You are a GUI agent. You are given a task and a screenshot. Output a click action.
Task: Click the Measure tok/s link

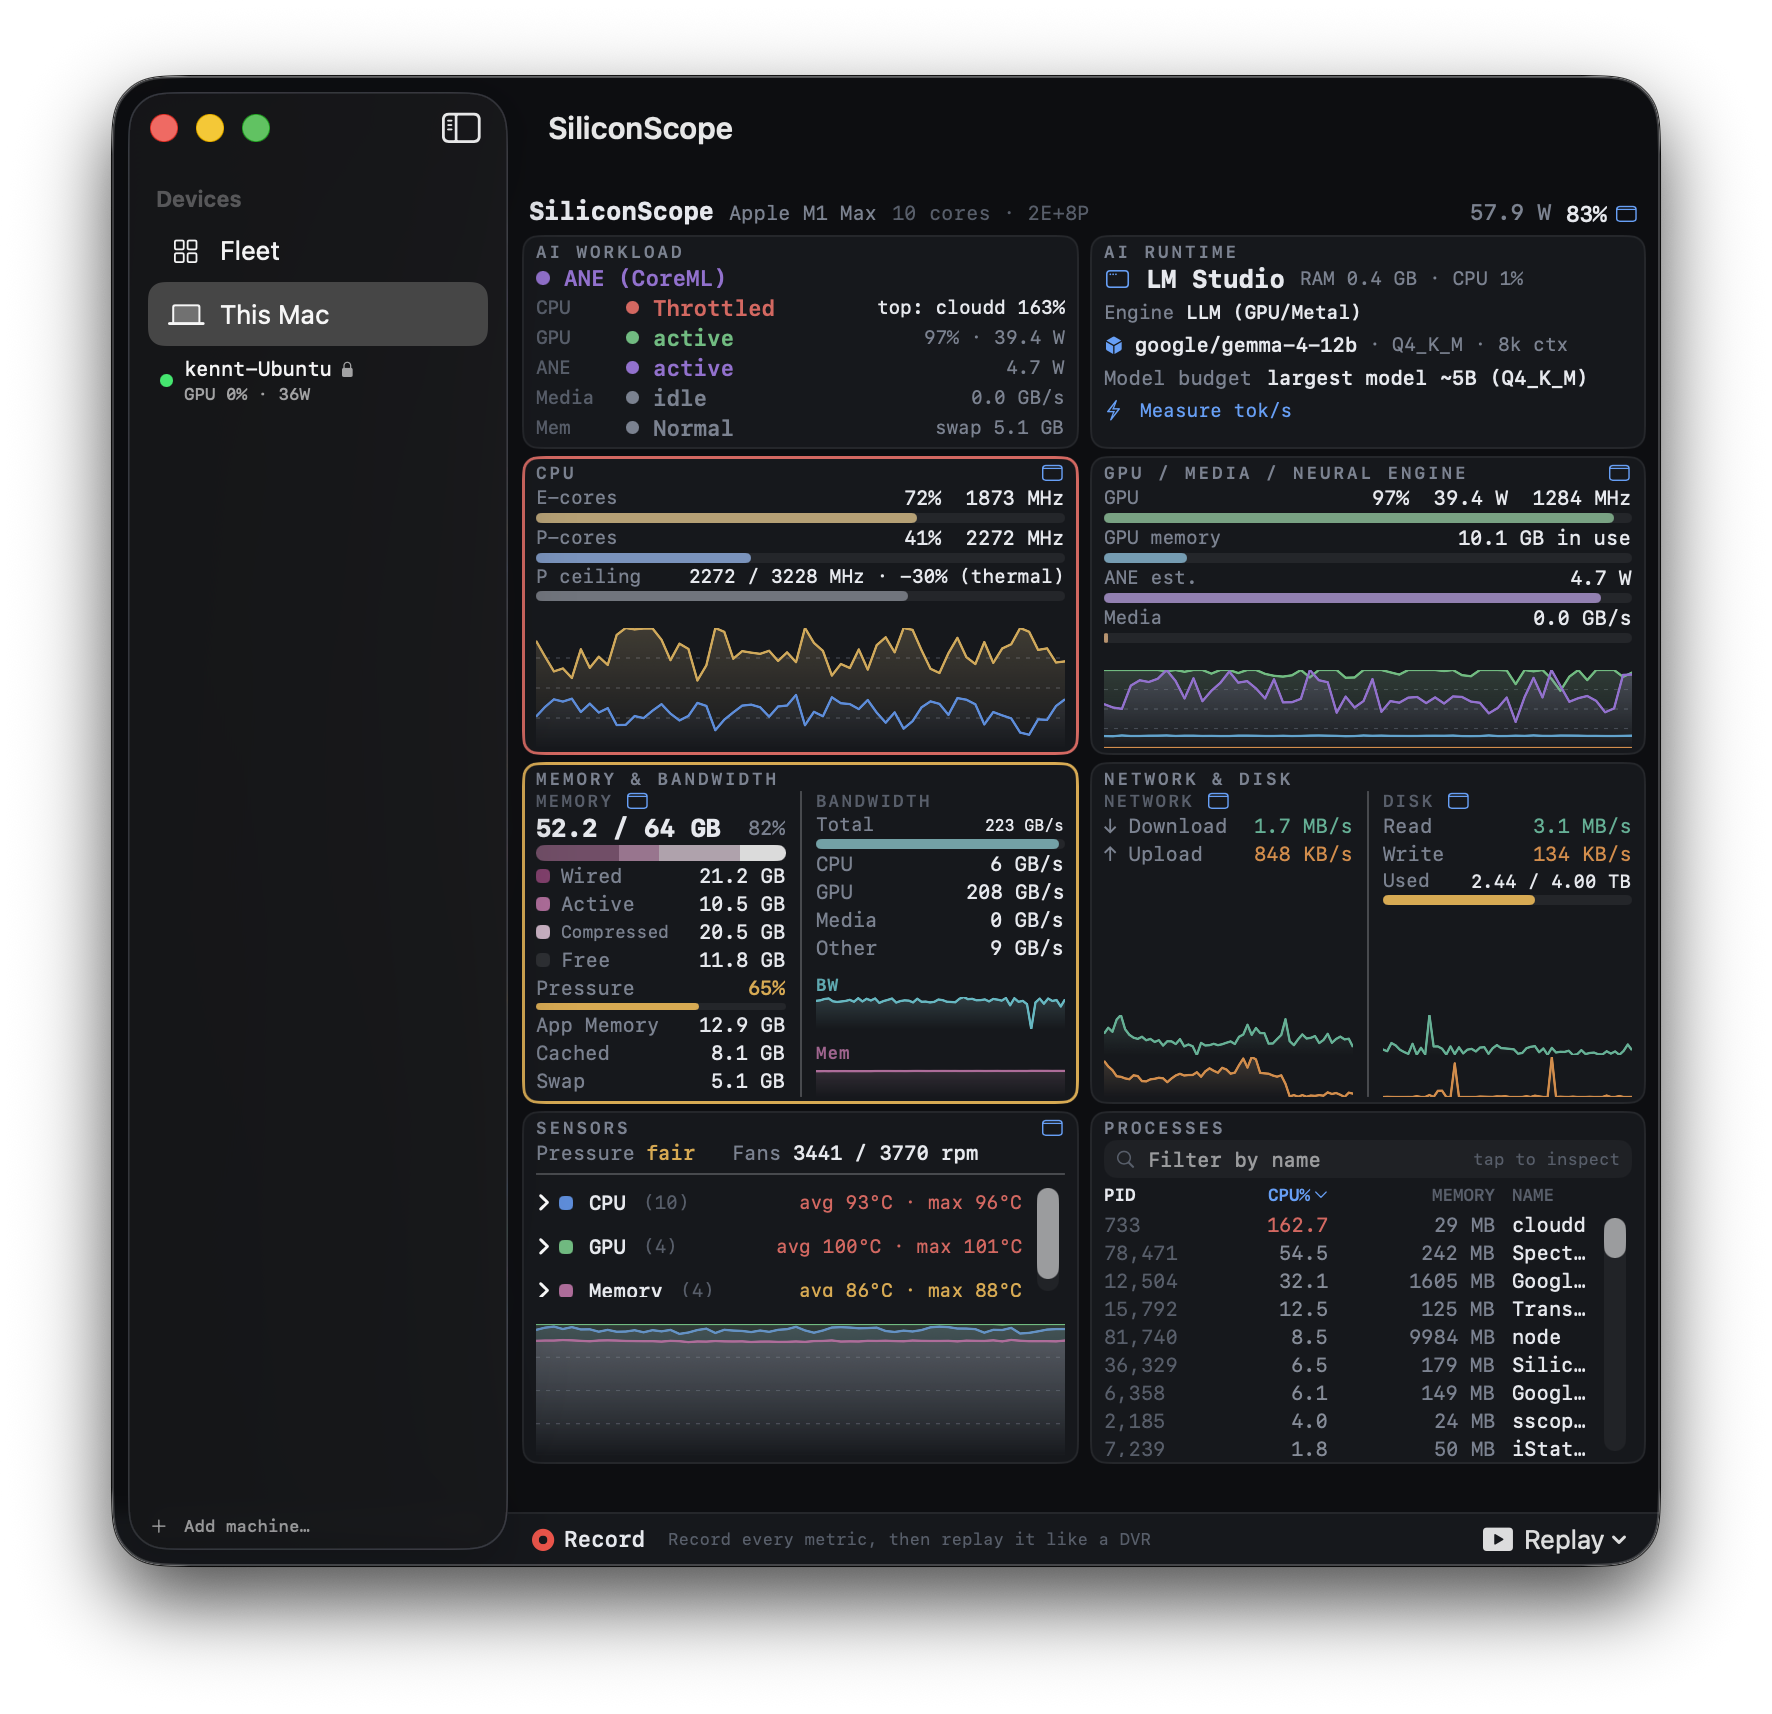point(1215,411)
